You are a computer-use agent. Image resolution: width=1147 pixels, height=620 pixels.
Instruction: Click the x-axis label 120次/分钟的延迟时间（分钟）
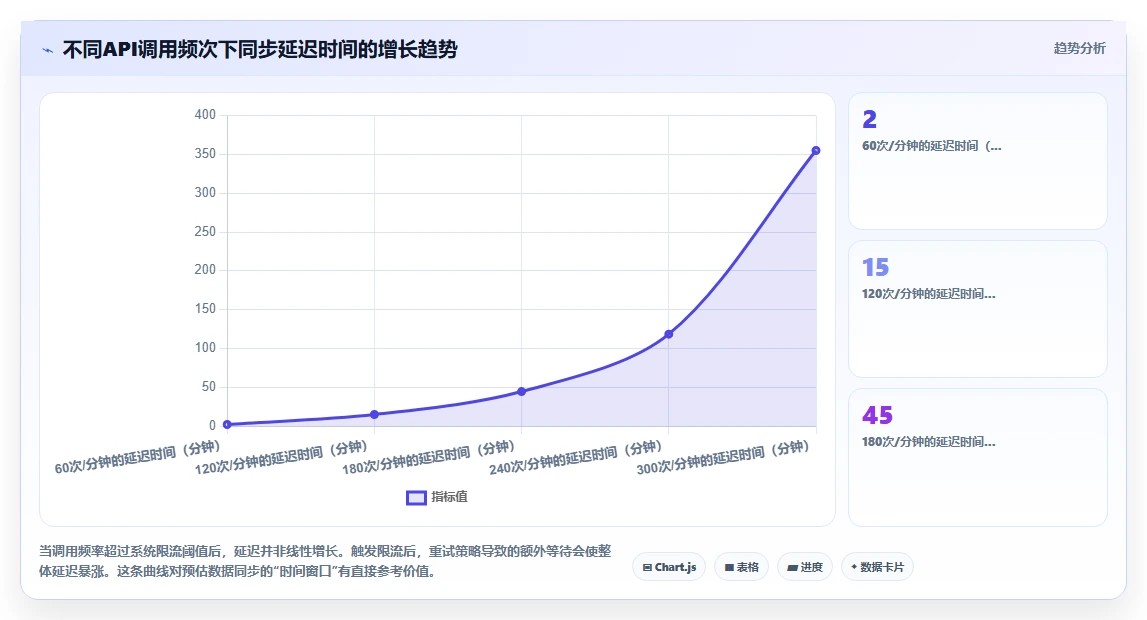point(281,457)
